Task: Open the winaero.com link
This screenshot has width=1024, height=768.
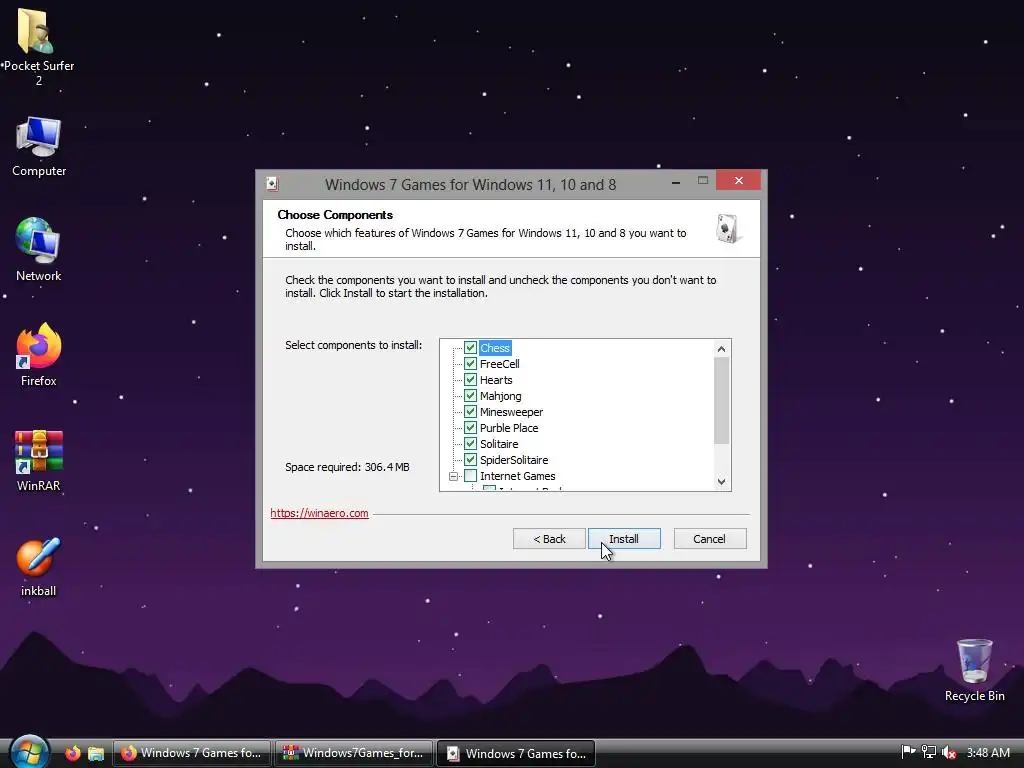Action: (319, 513)
